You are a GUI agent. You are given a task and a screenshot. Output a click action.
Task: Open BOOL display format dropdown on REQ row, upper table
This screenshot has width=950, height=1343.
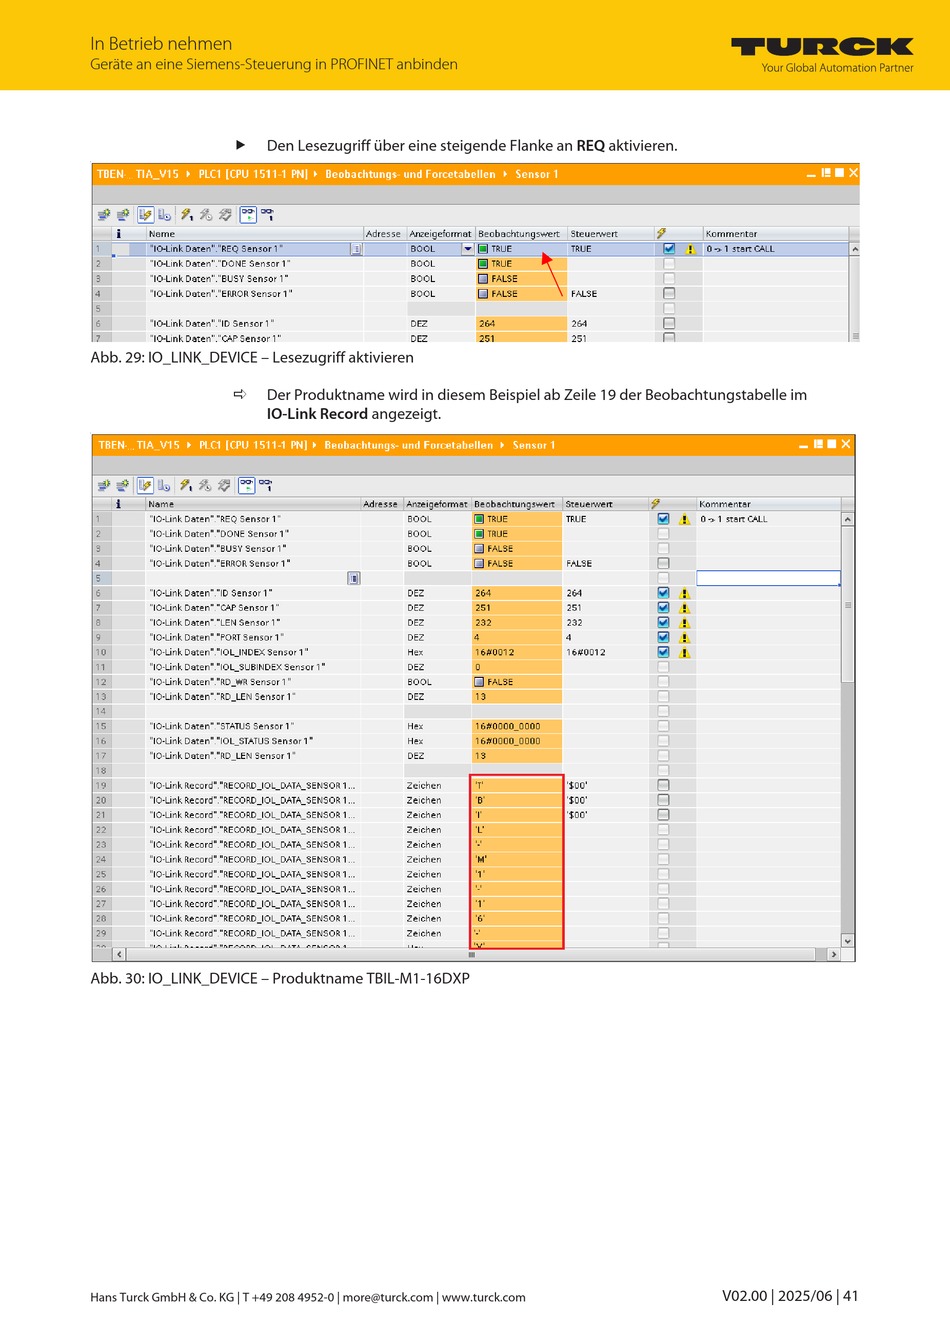(467, 249)
